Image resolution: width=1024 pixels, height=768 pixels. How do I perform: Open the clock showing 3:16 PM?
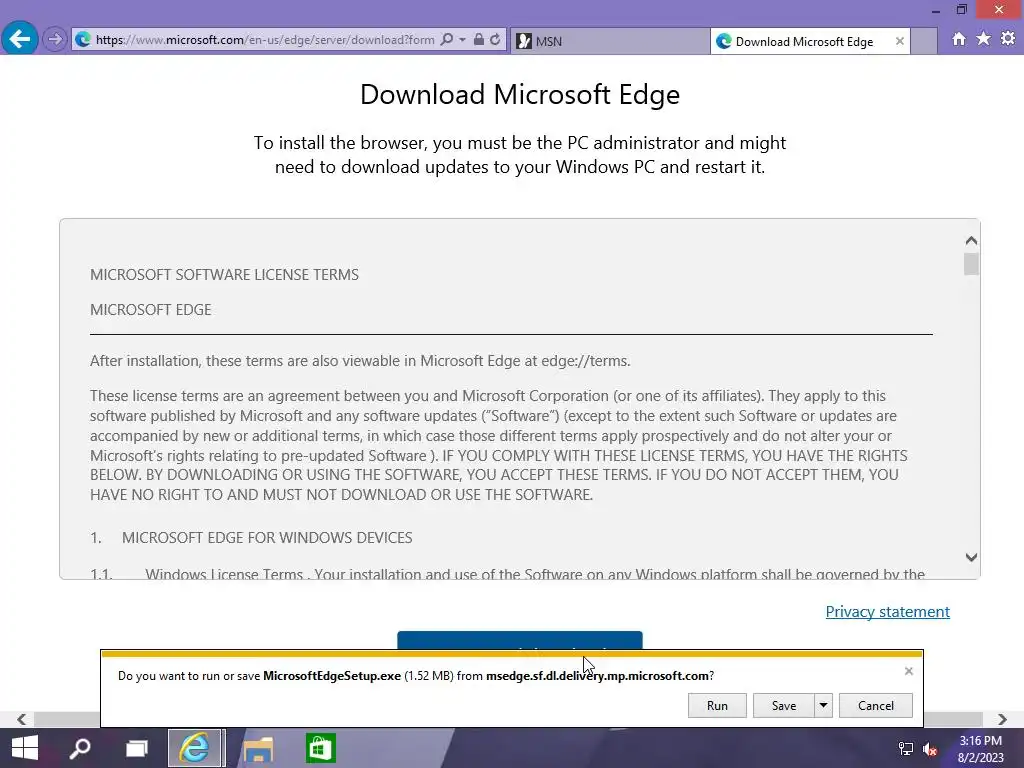point(980,749)
